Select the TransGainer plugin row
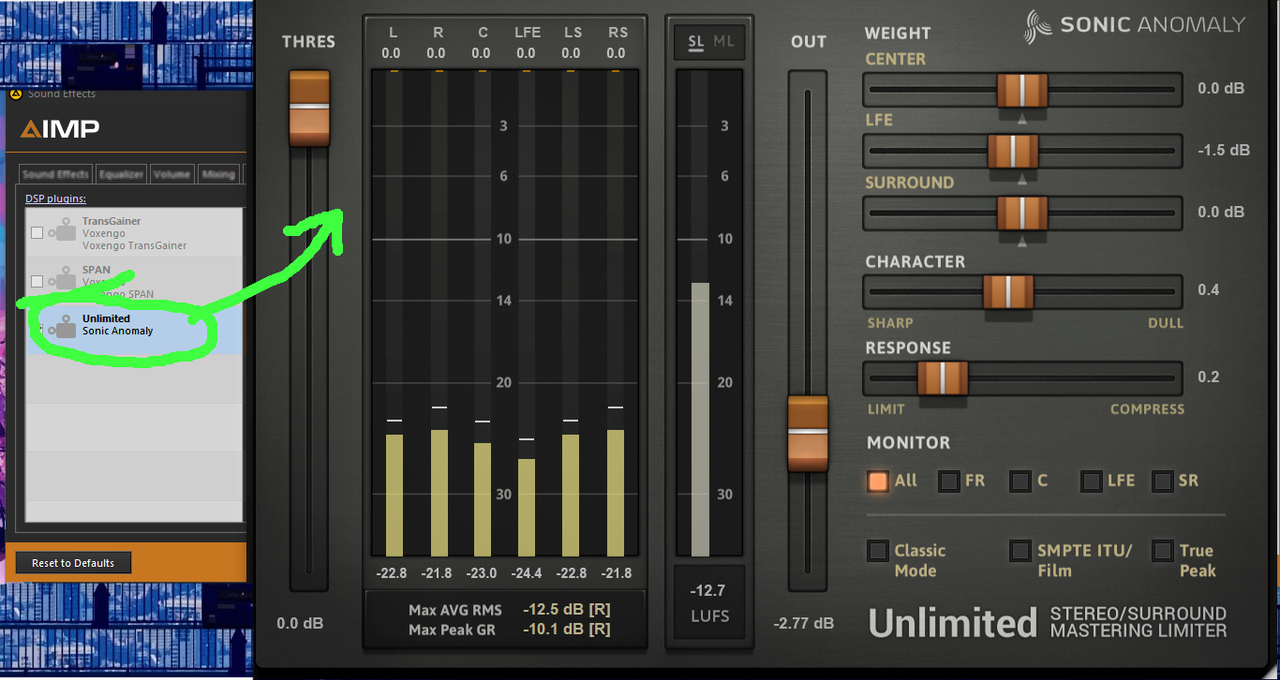1280x680 pixels. 134,232
